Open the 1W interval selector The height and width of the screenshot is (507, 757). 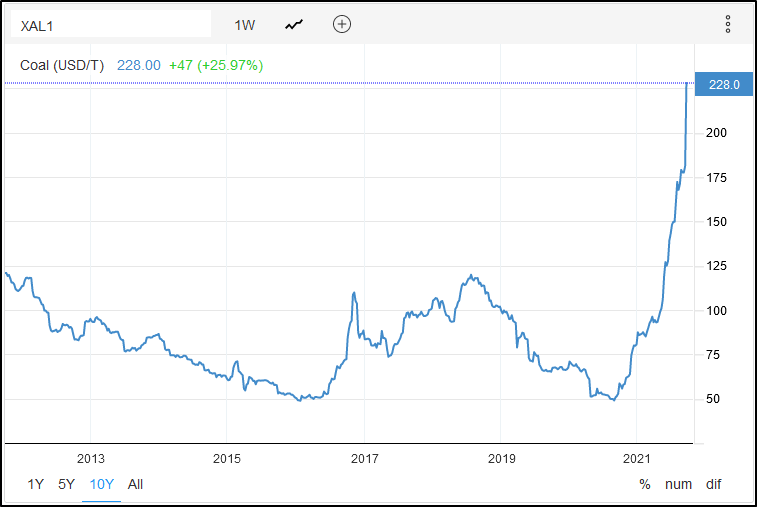(x=244, y=25)
